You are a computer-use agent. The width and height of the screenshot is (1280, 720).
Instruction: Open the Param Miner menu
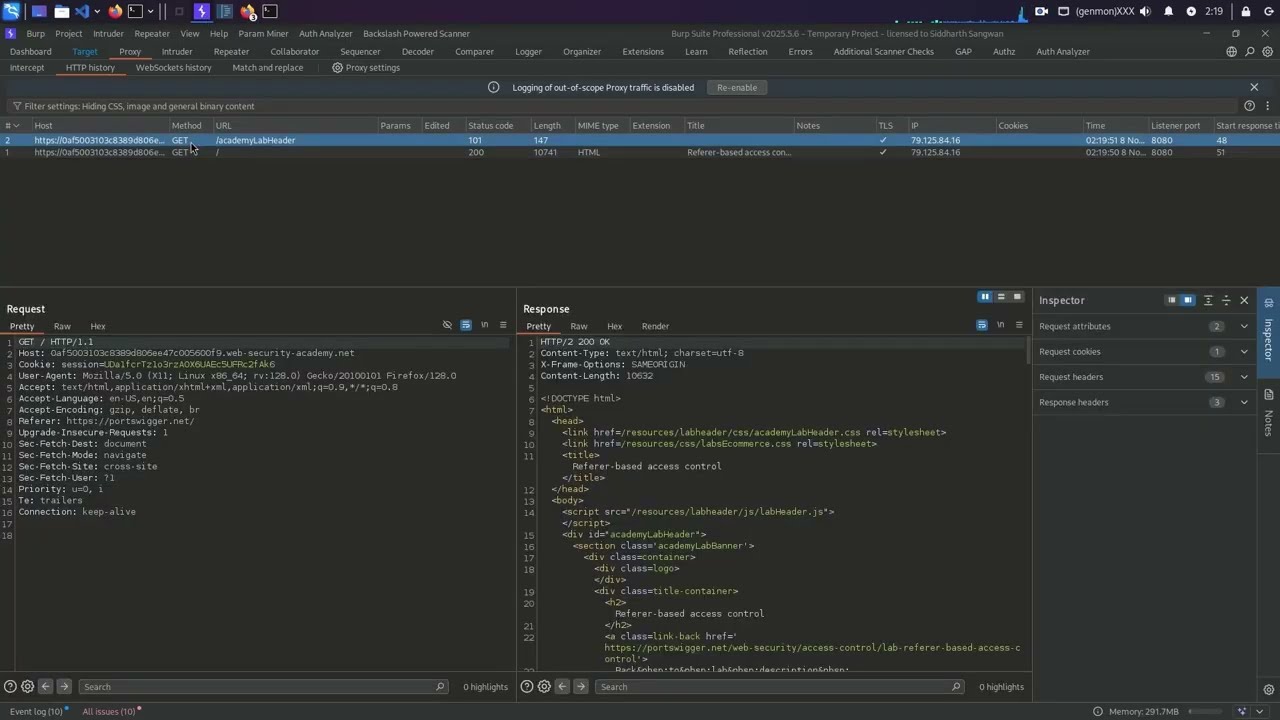click(x=263, y=34)
